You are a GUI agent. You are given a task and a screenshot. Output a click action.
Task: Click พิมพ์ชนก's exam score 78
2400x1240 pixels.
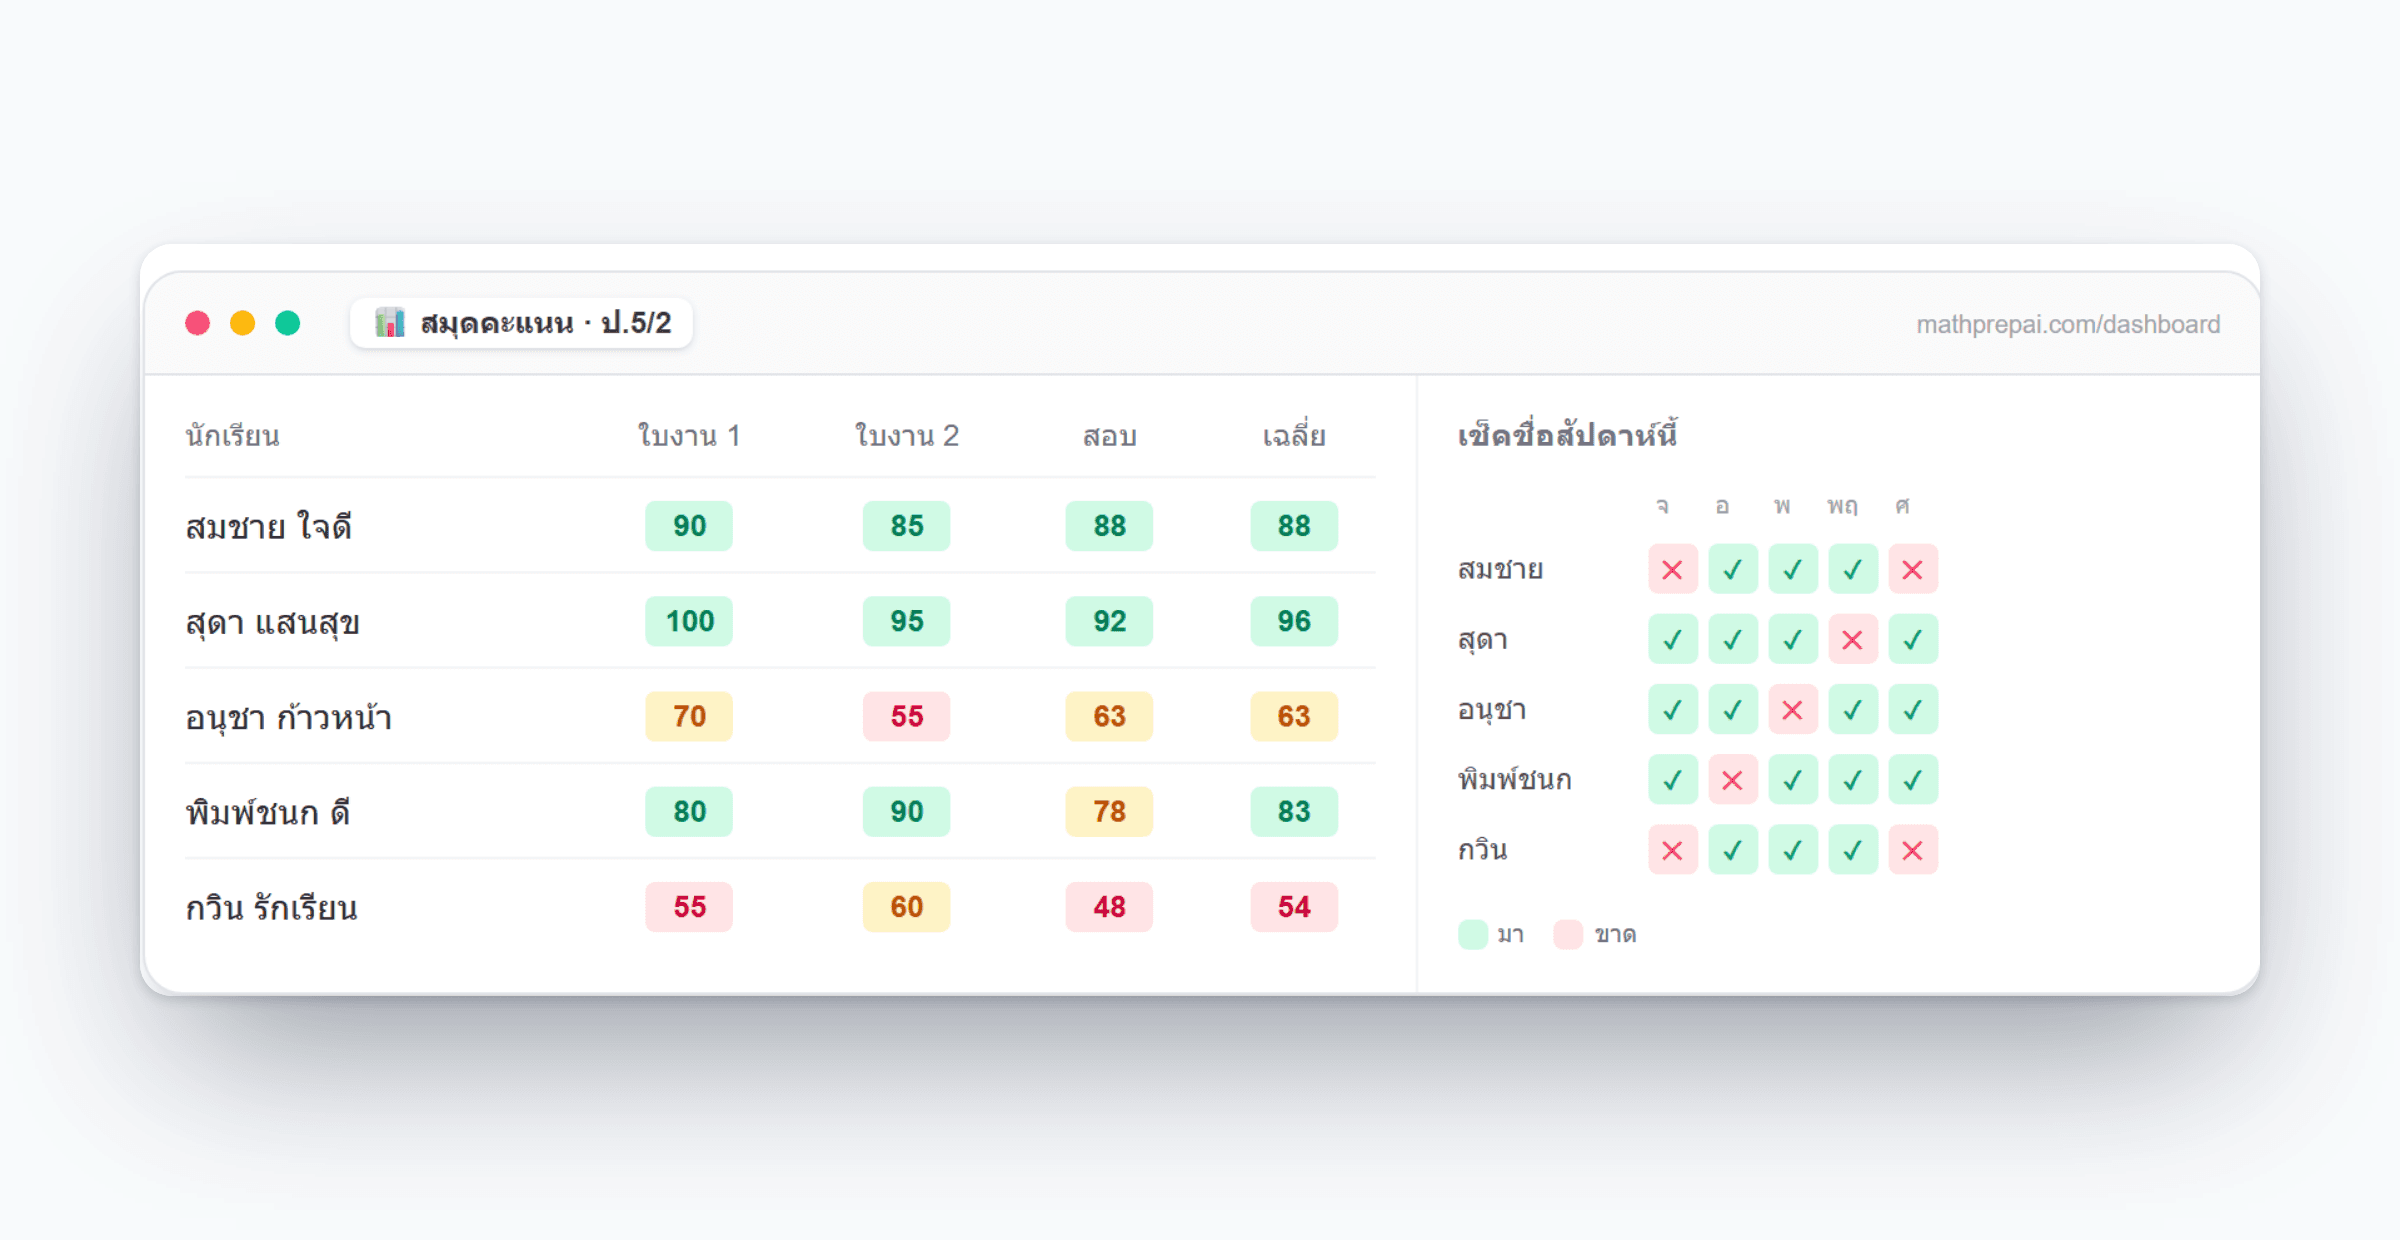tap(1109, 811)
